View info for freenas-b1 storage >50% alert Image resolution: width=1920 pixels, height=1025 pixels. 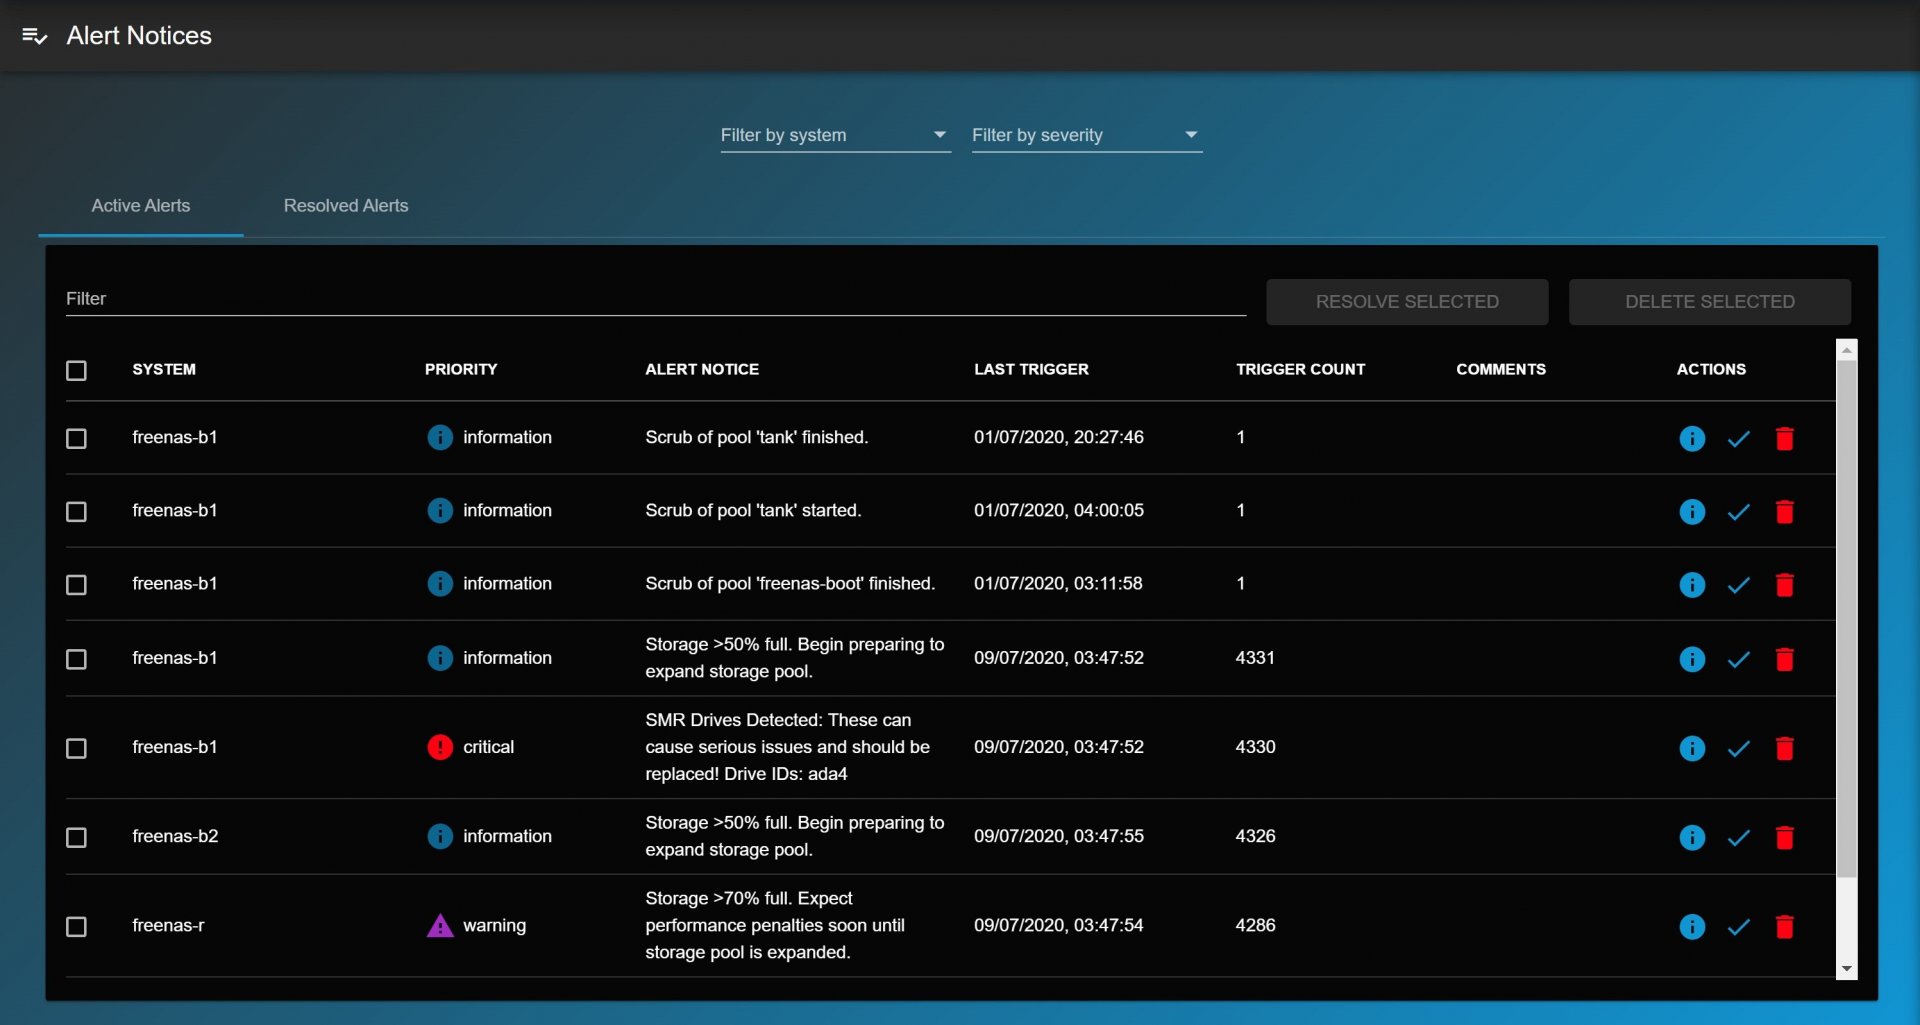tap(1692, 659)
